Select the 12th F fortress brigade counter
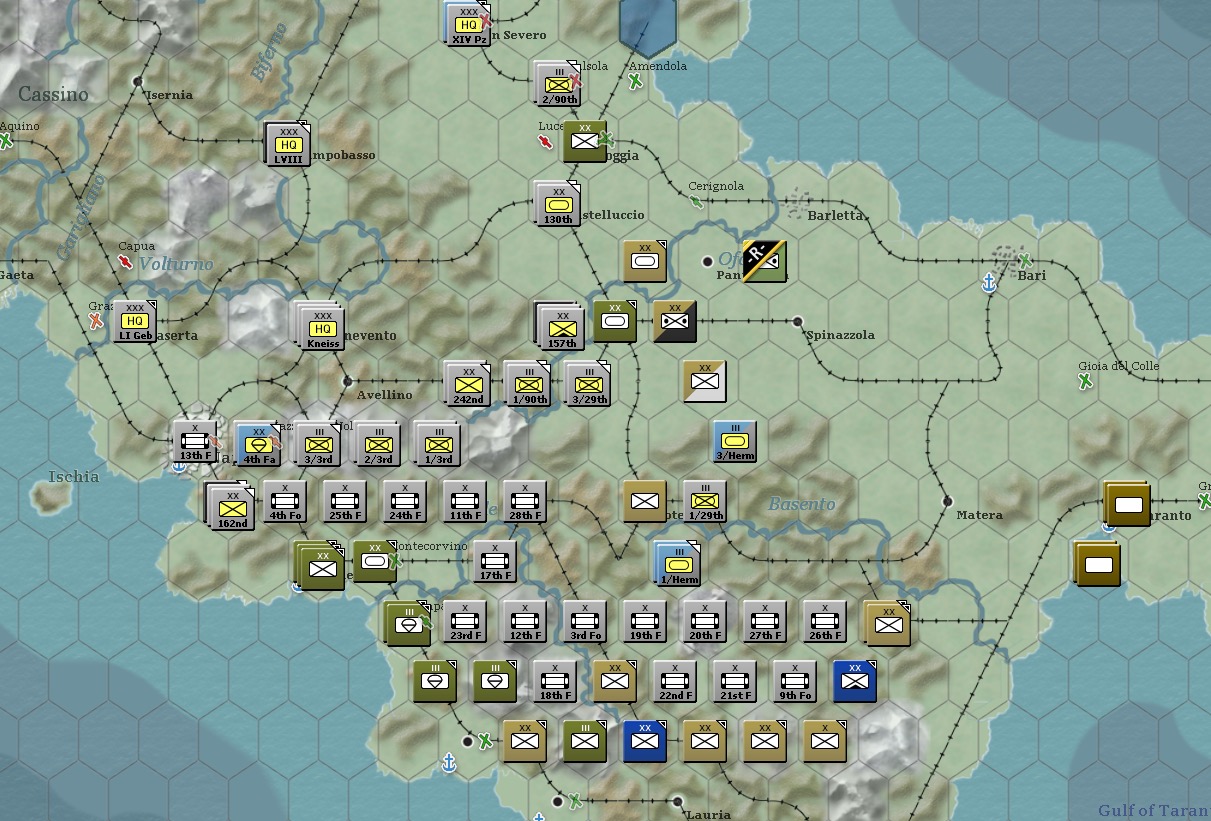The image size is (1211, 821). click(x=526, y=622)
